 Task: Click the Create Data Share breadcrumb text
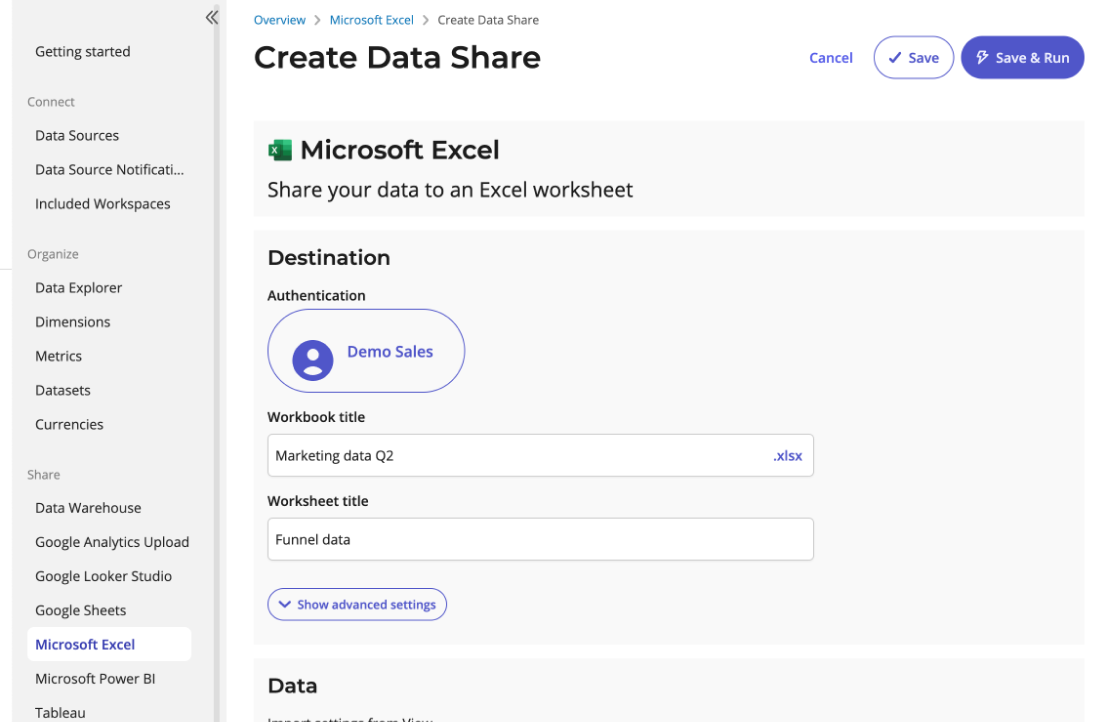(488, 20)
